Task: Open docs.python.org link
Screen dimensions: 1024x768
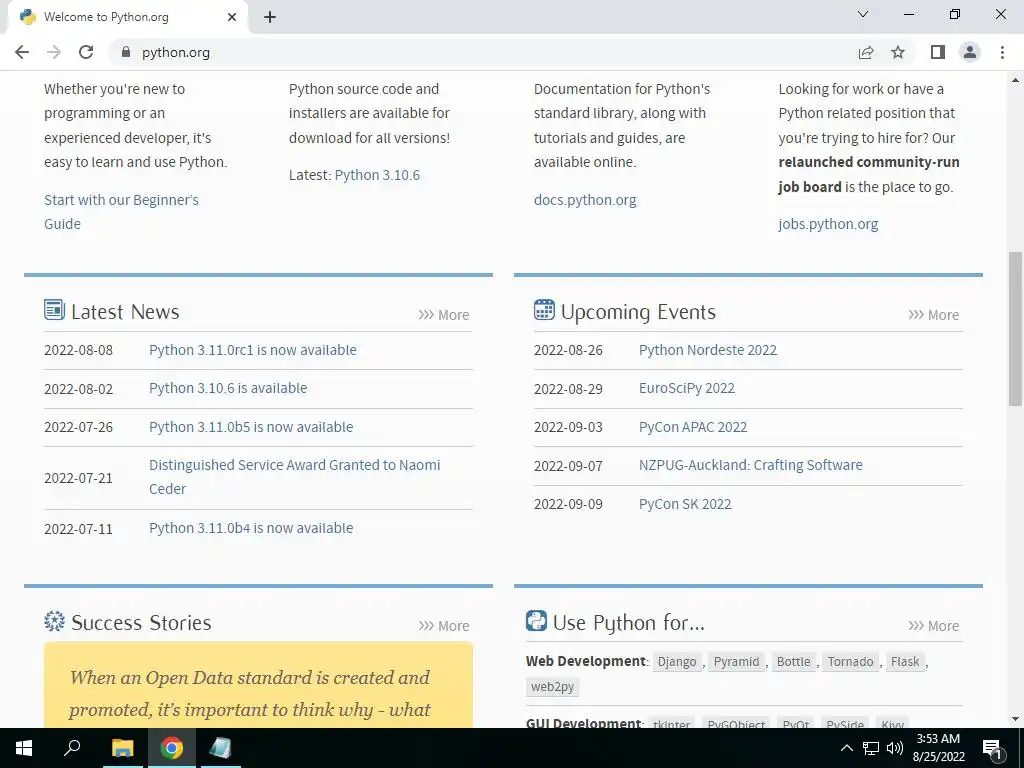Action: pyautogui.click(x=585, y=200)
